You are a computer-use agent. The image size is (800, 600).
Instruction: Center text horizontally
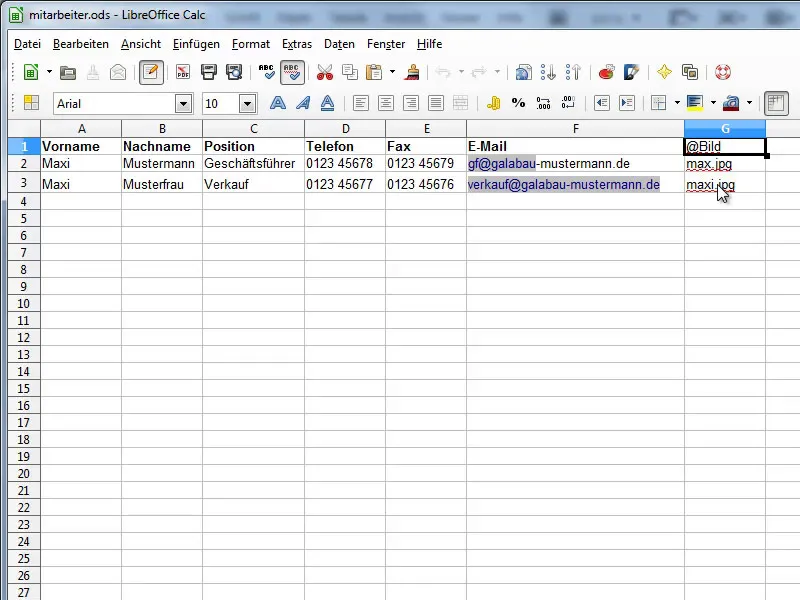coord(386,104)
